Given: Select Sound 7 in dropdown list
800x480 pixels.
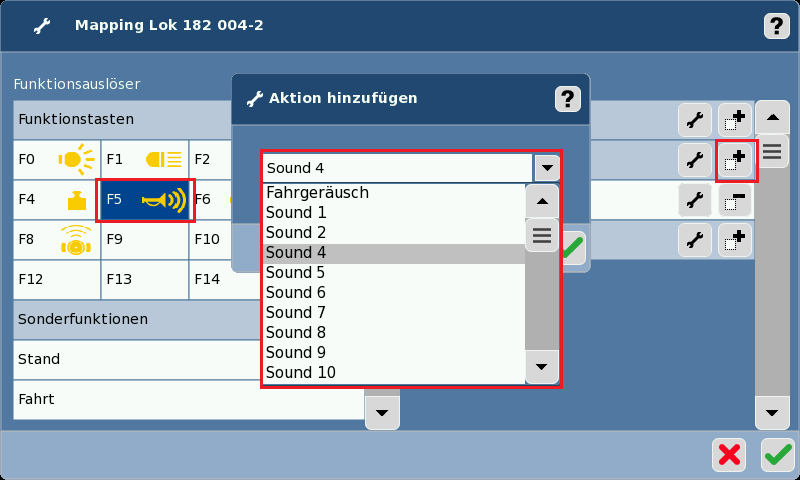Looking at the screenshot, I should tap(394, 313).
